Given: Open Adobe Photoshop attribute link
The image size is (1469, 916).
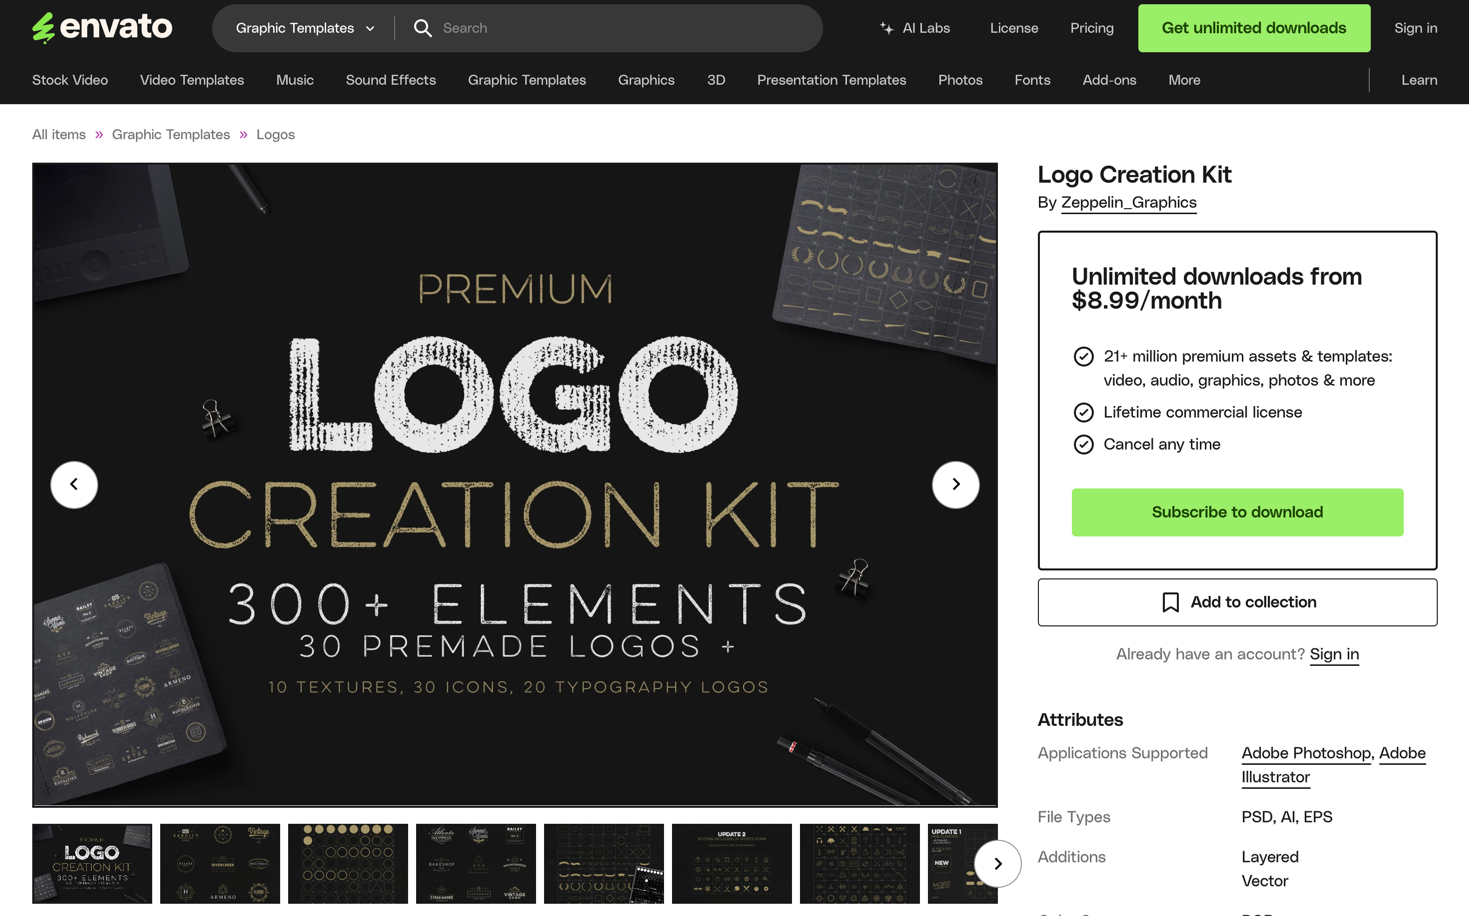Looking at the screenshot, I should click(1306, 753).
